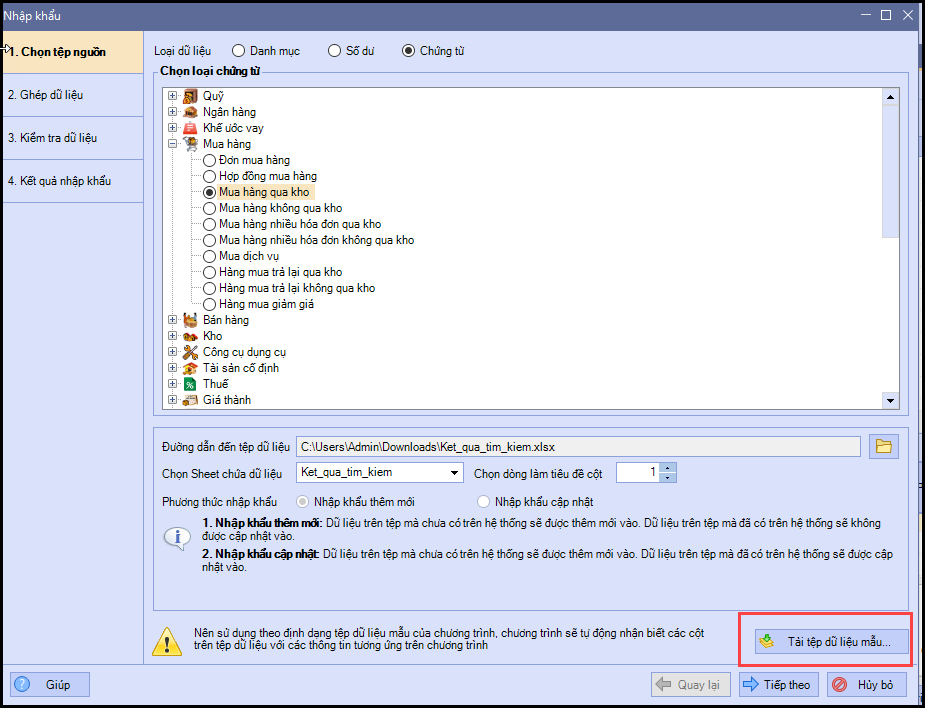Expand the Quỹ tree node
Screen dimensions: 925x708
[172, 96]
